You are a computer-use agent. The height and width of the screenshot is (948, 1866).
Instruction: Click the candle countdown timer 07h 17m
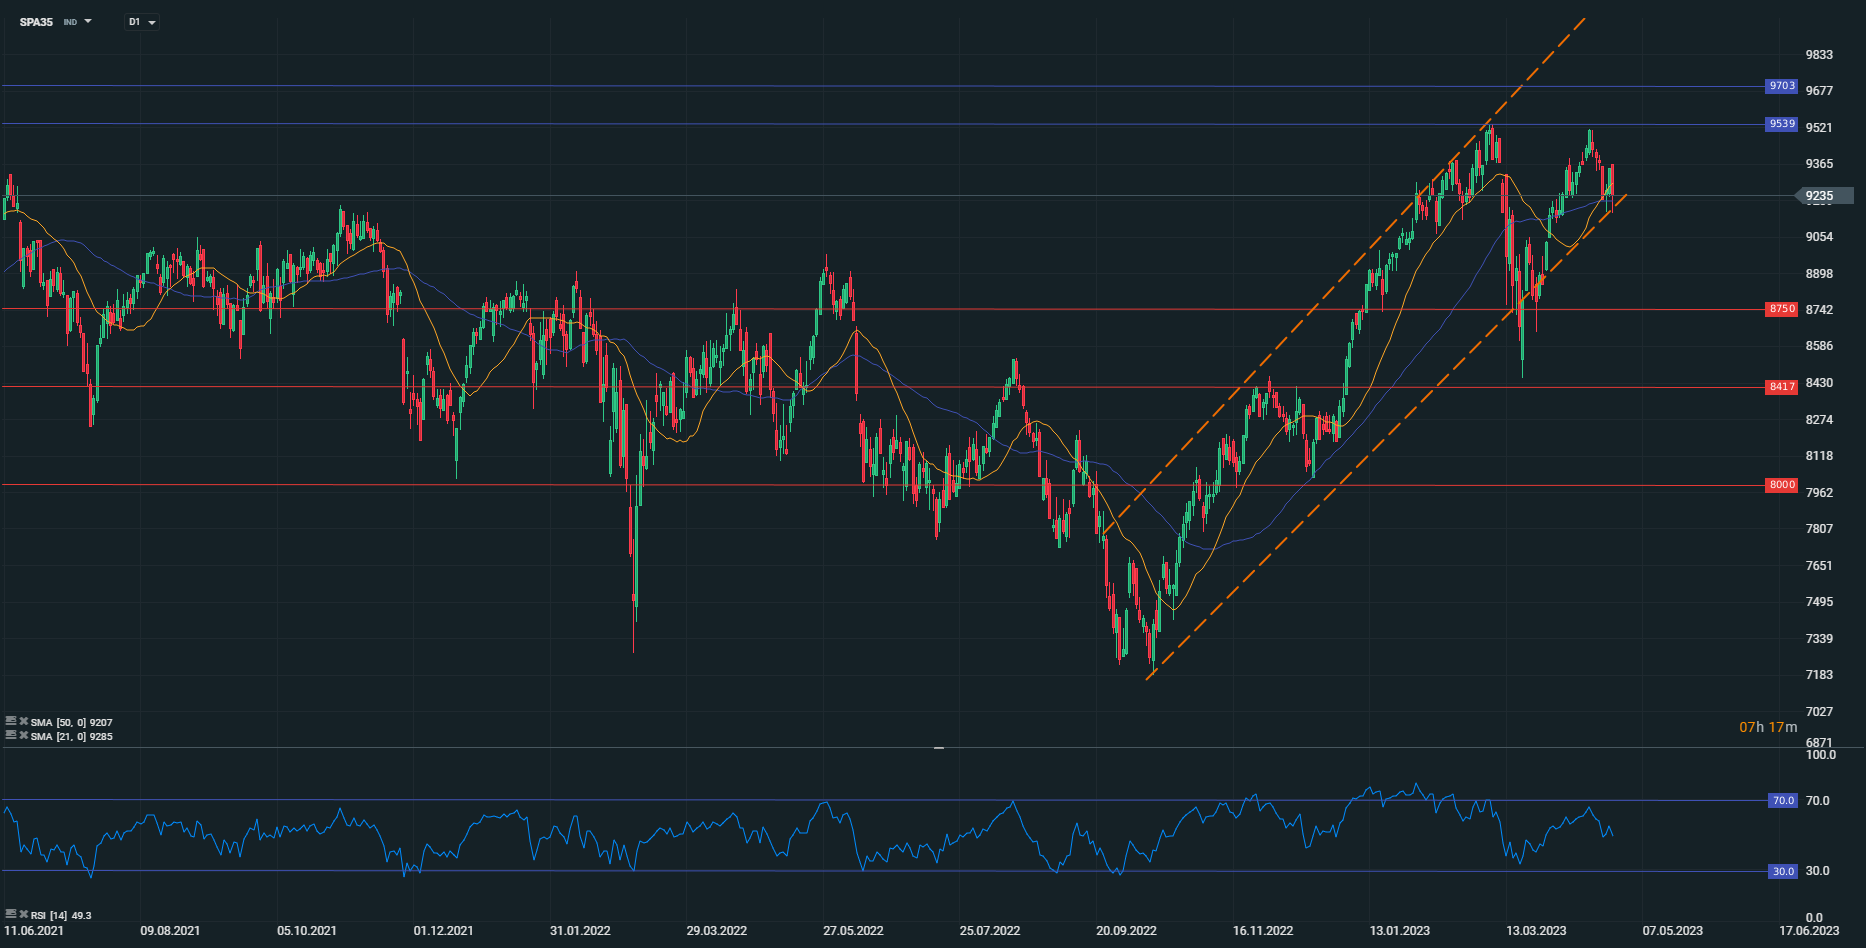(1768, 727)
